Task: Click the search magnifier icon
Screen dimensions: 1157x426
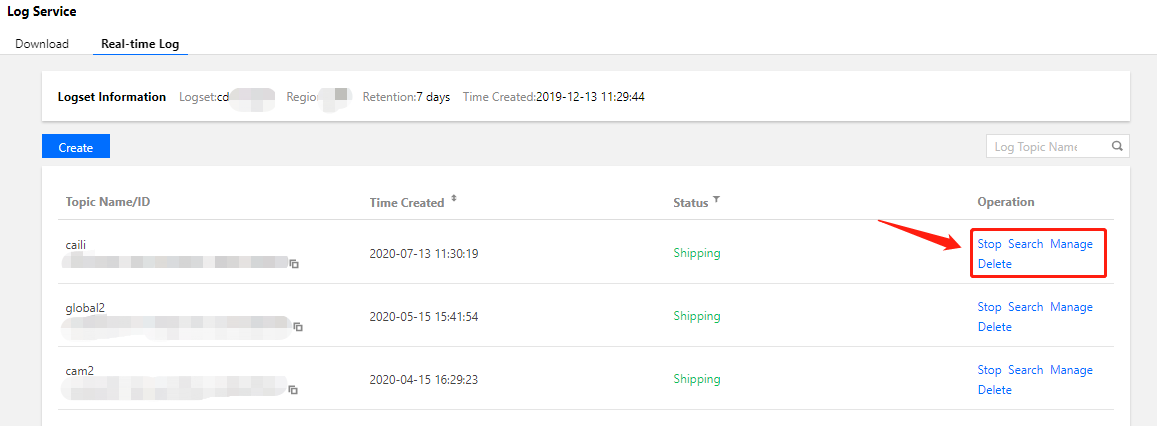Action: point(1117,146)
